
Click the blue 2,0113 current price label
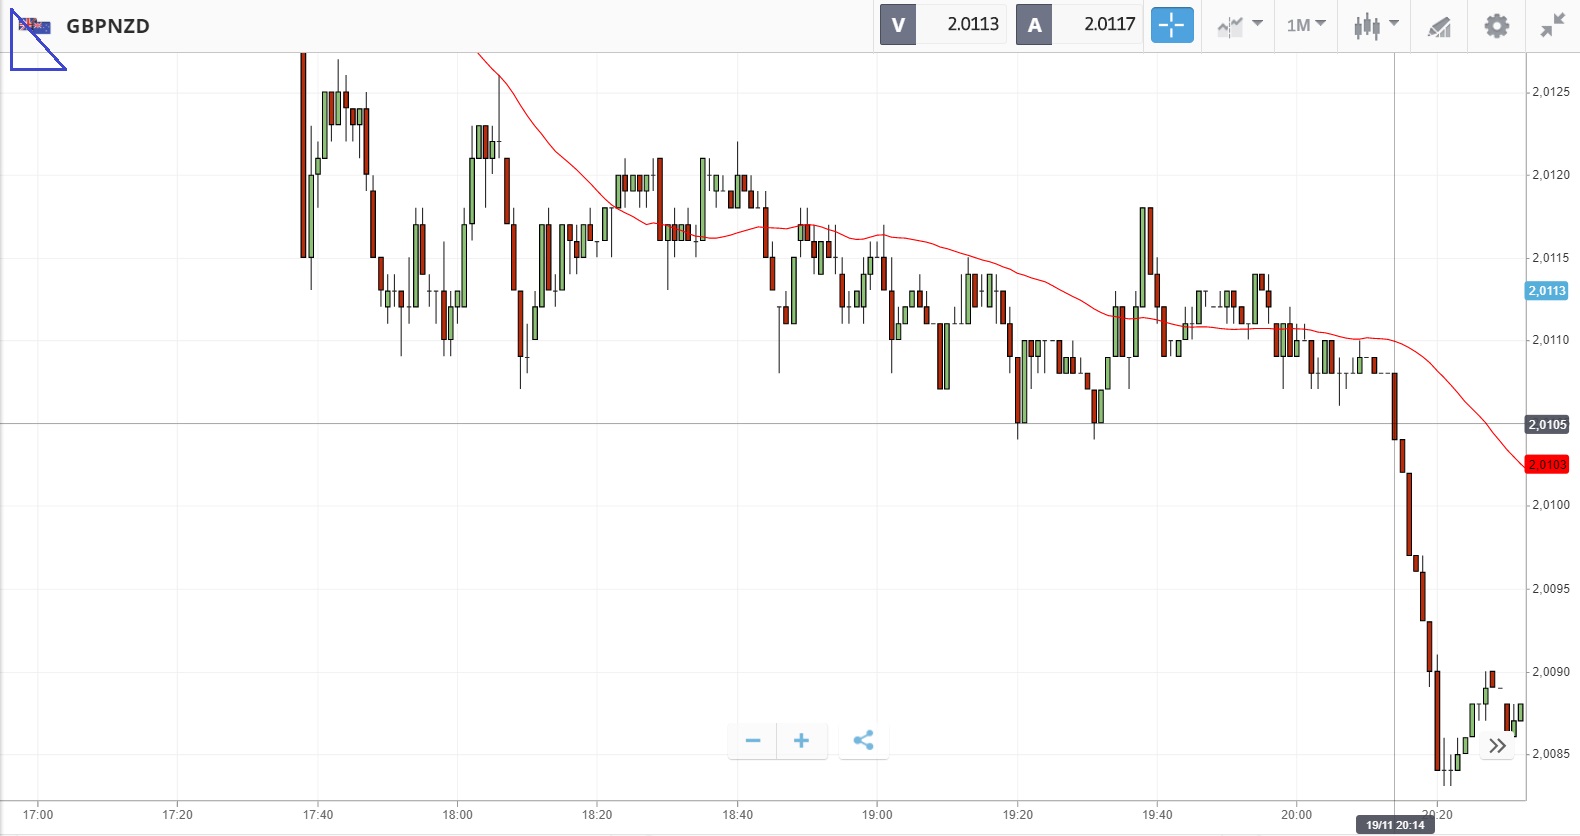click(x=1547, y=291)
